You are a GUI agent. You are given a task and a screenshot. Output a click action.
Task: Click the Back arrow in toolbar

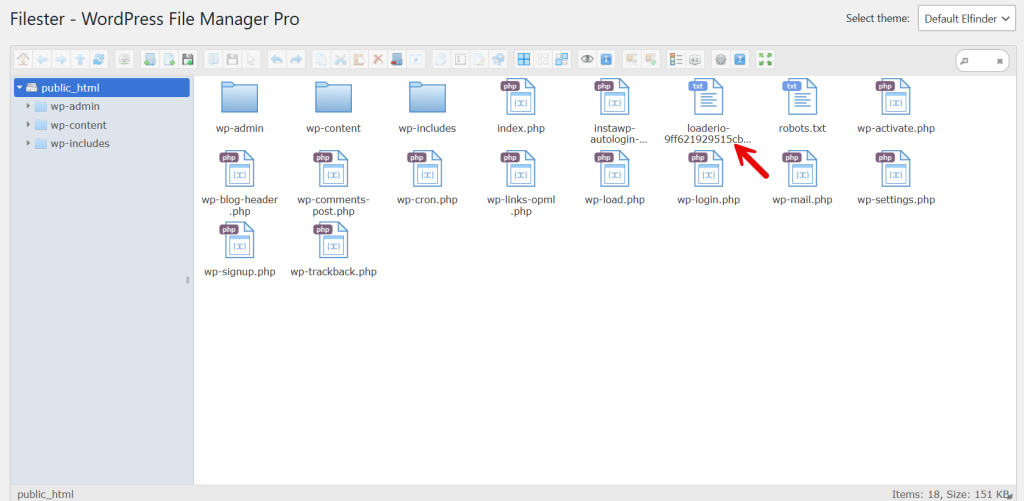pyautogui.click(x=42, y=59)
